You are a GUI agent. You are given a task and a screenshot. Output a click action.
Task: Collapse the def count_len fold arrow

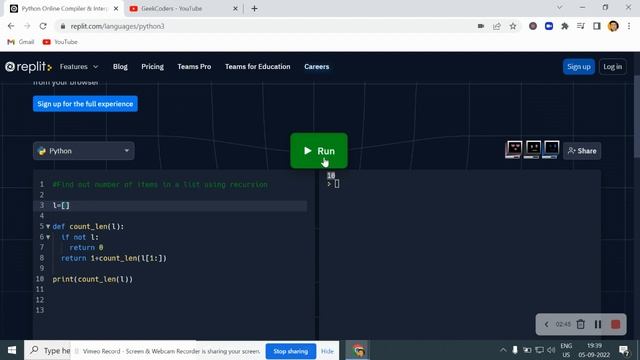(x=48, y=226)
